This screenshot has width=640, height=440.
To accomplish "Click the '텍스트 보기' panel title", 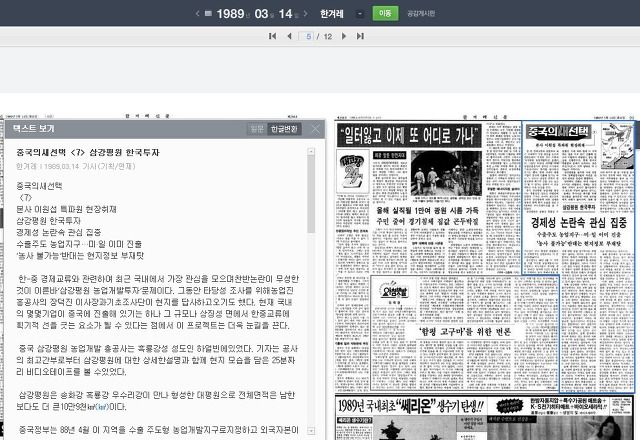I will (x=33, y=129).
